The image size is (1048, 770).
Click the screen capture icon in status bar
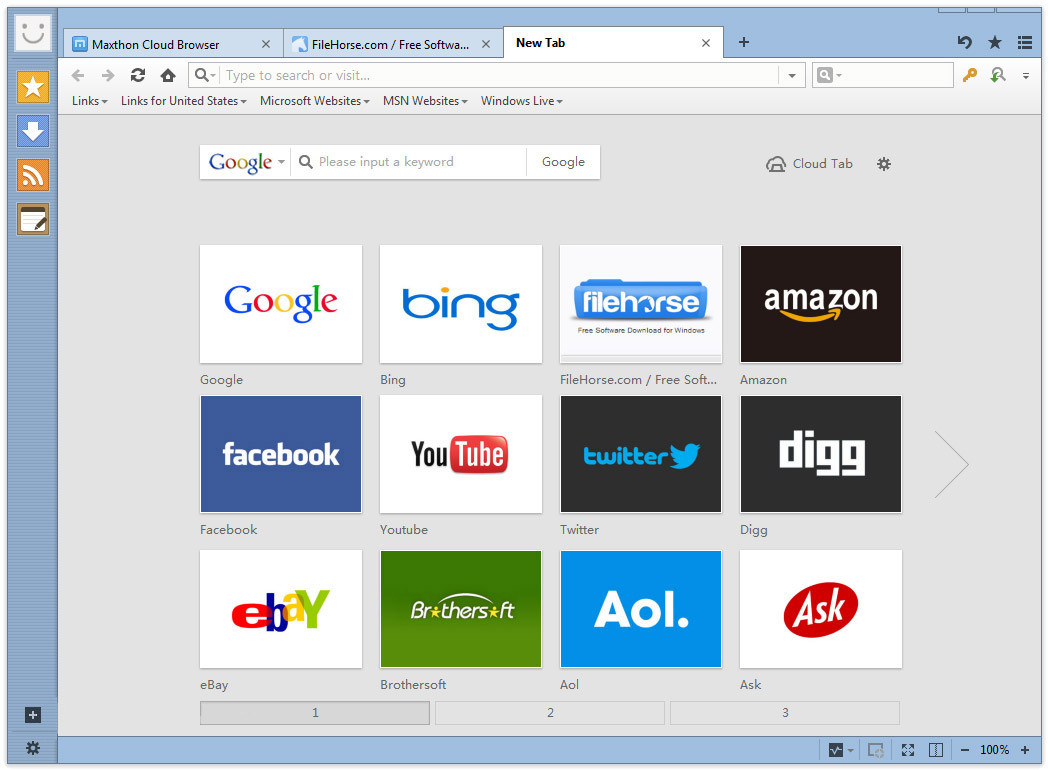coord(875,750)
